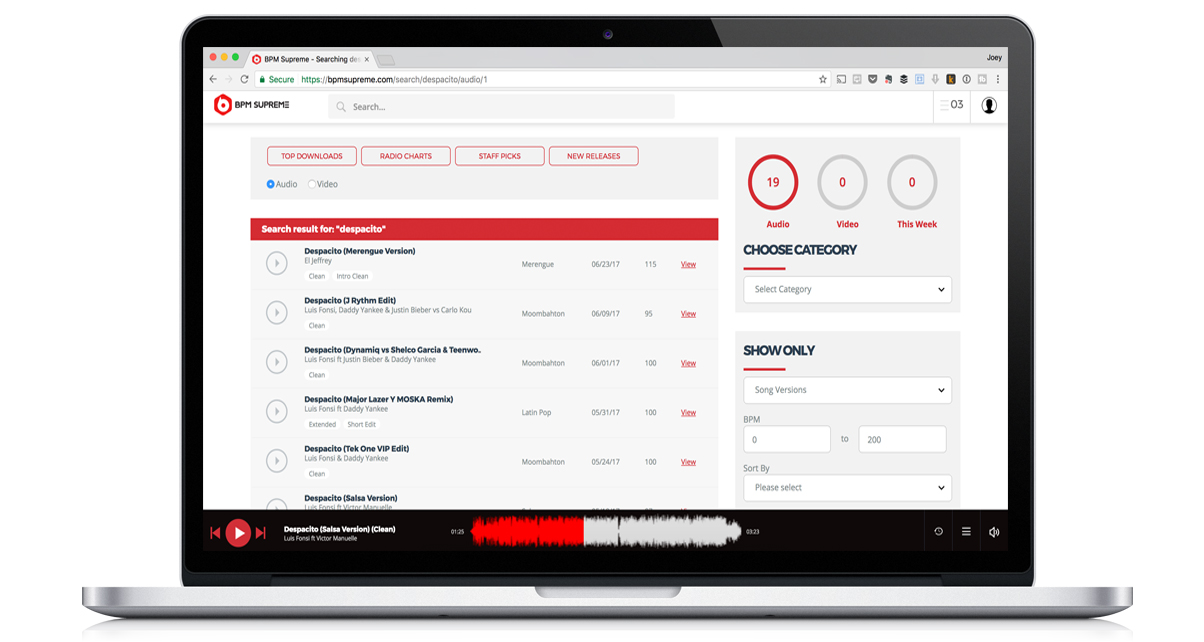Play Despacito (Dynamiq vs Shelco Garcia) preview
1204x642 pixels.
[277, 362]
